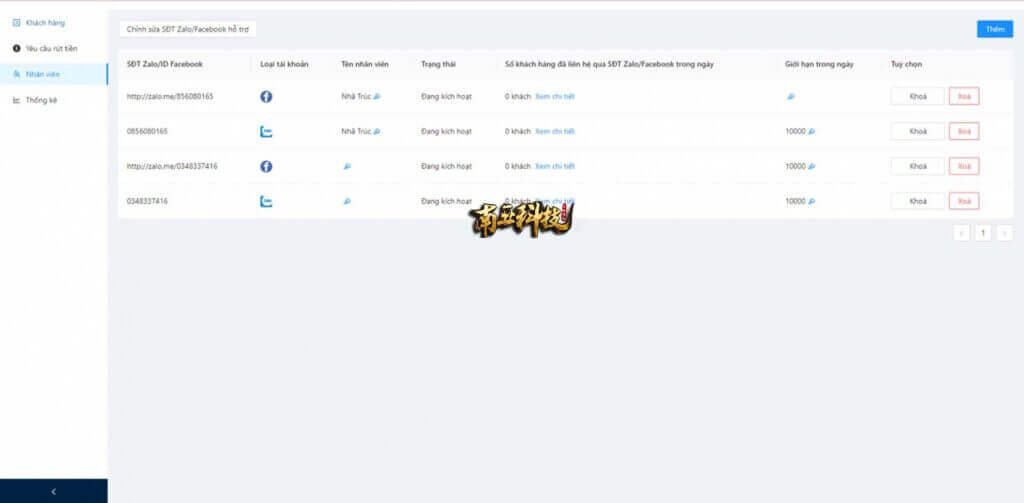Click Facebook icon in the zalo.me/0348337416 row
The height and width of the screenshot is (503, 1024).
click(x=266, y=166)
